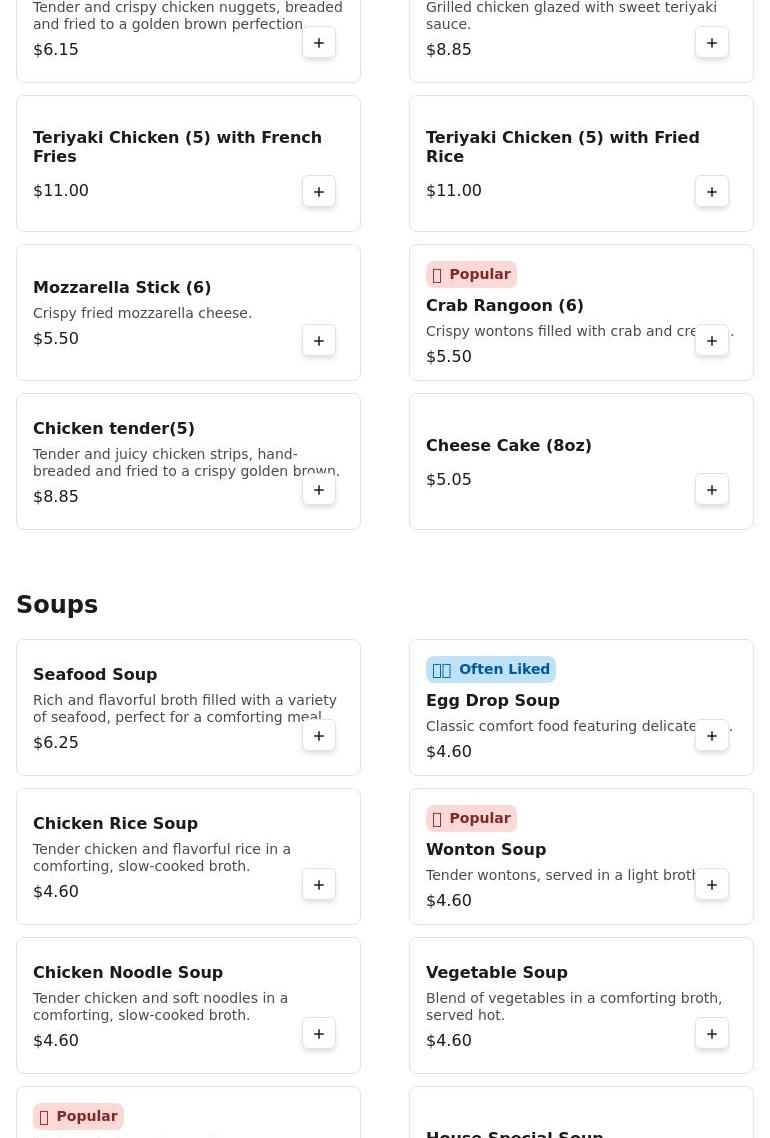This screenshot has width=770, height=1138.
Task: Click the Often Liked badge
Action: [491, 669]
